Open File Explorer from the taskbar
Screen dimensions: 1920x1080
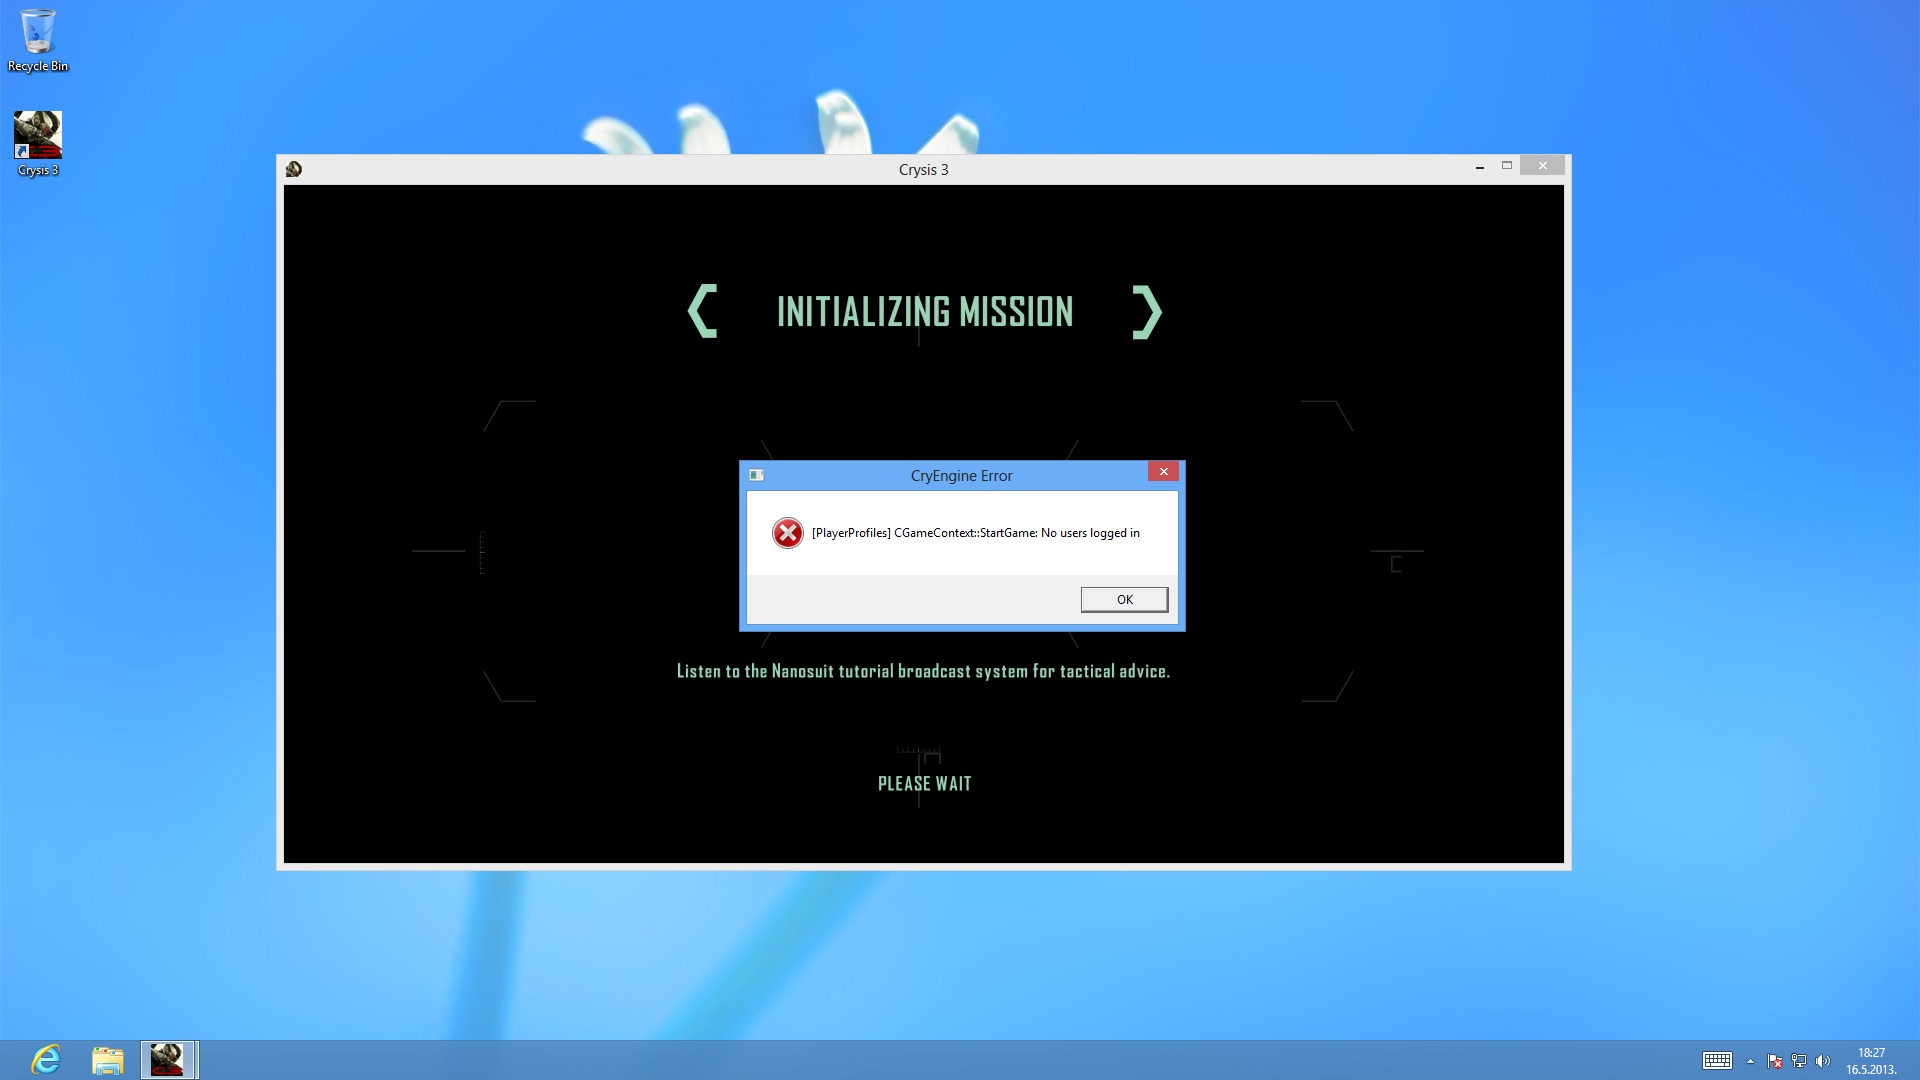pos(107,1059)
